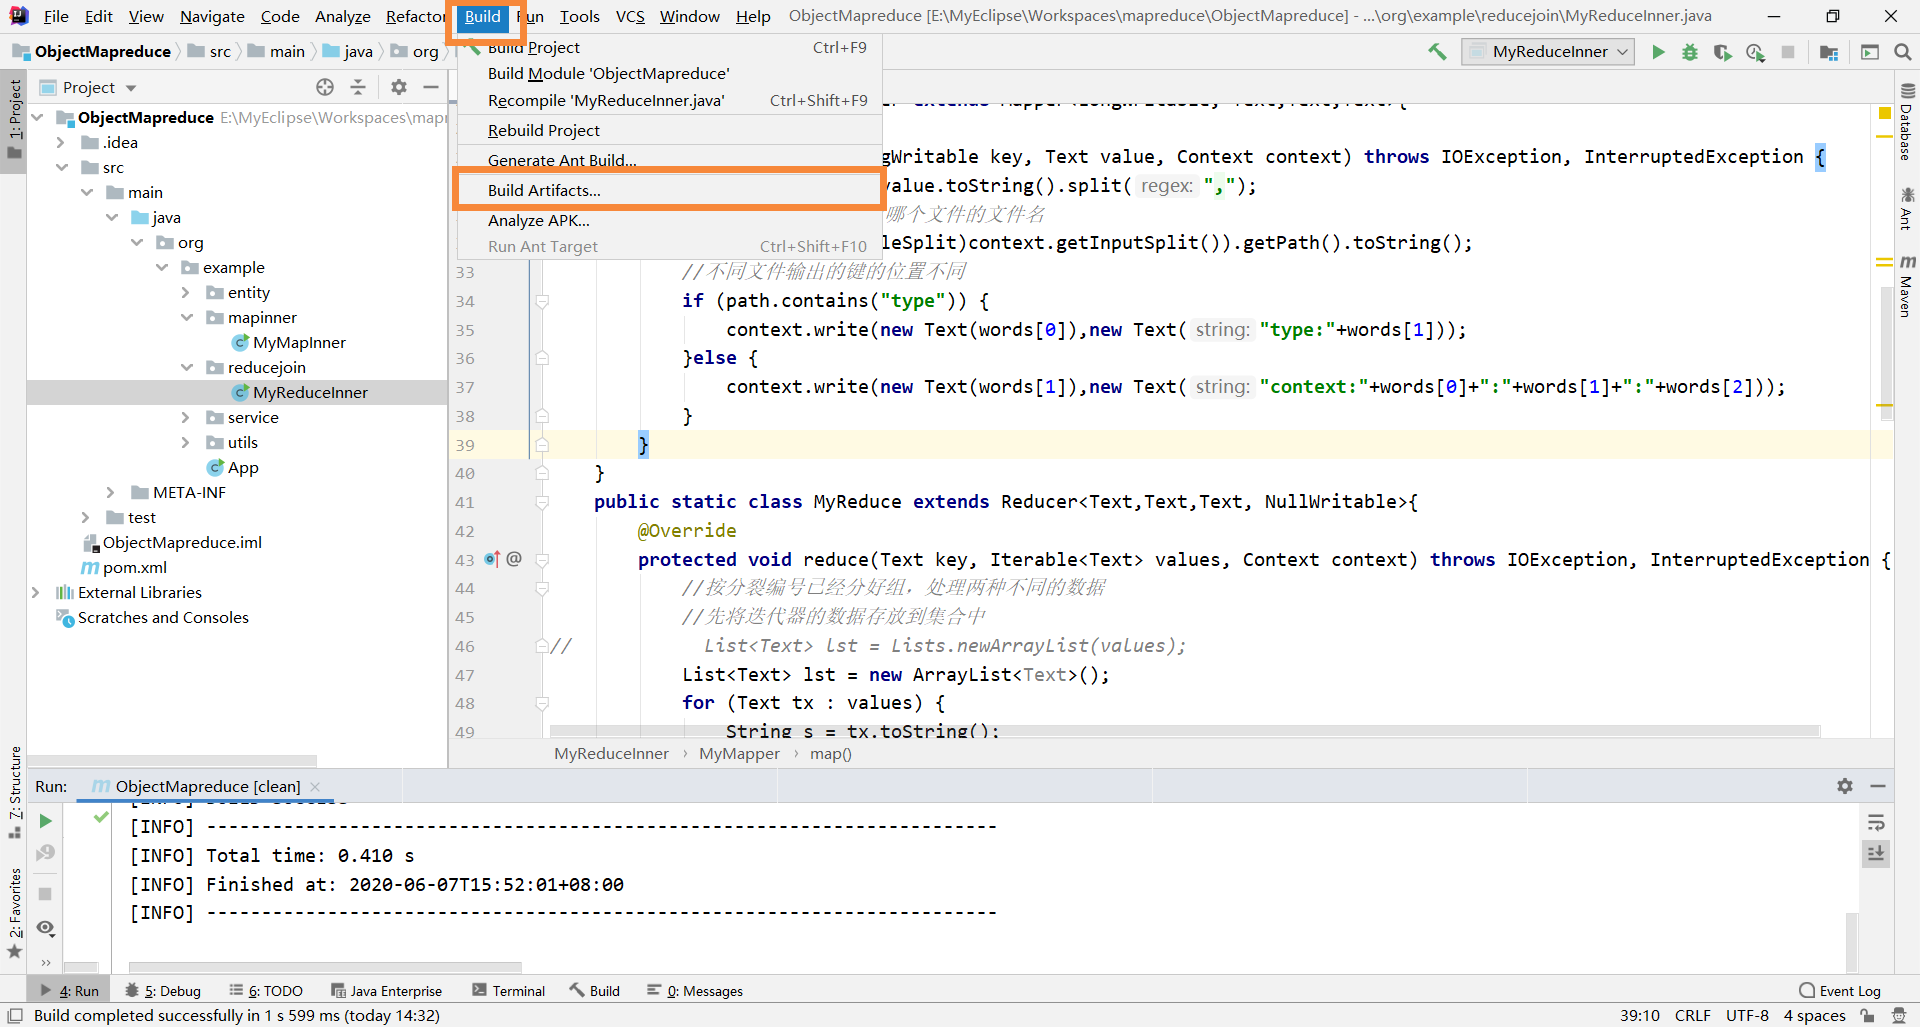Click the MyMapper breadcrumb
1920x1027 pixels.
[739, 754]
